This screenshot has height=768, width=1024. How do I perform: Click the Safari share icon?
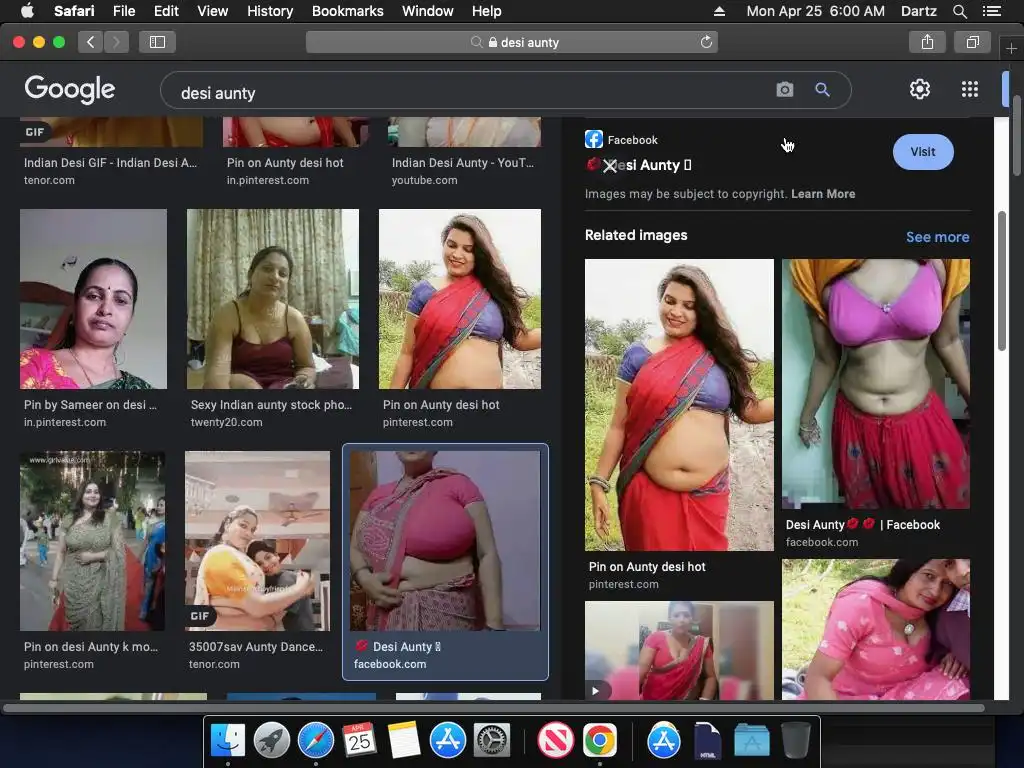point(927,42)
